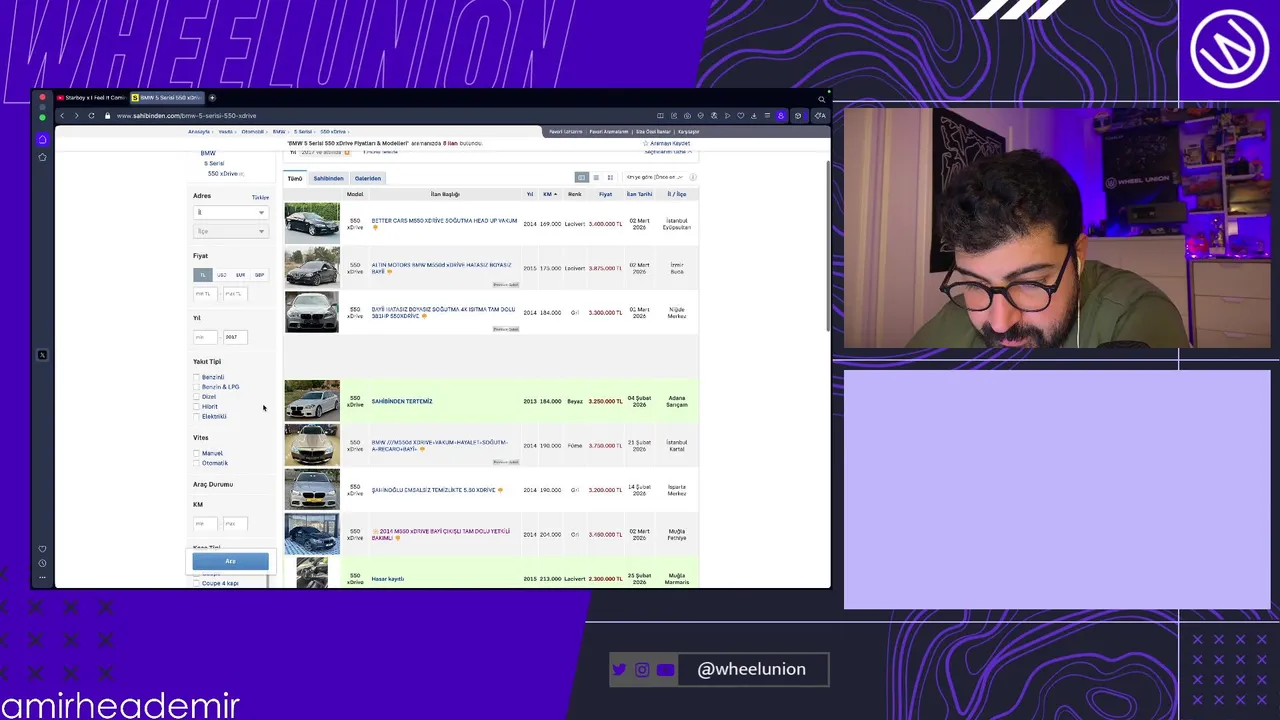Click the Türkiye address link
Image resolution: width=1280 pixels, height=720 pixels.
tap(260, 198)
